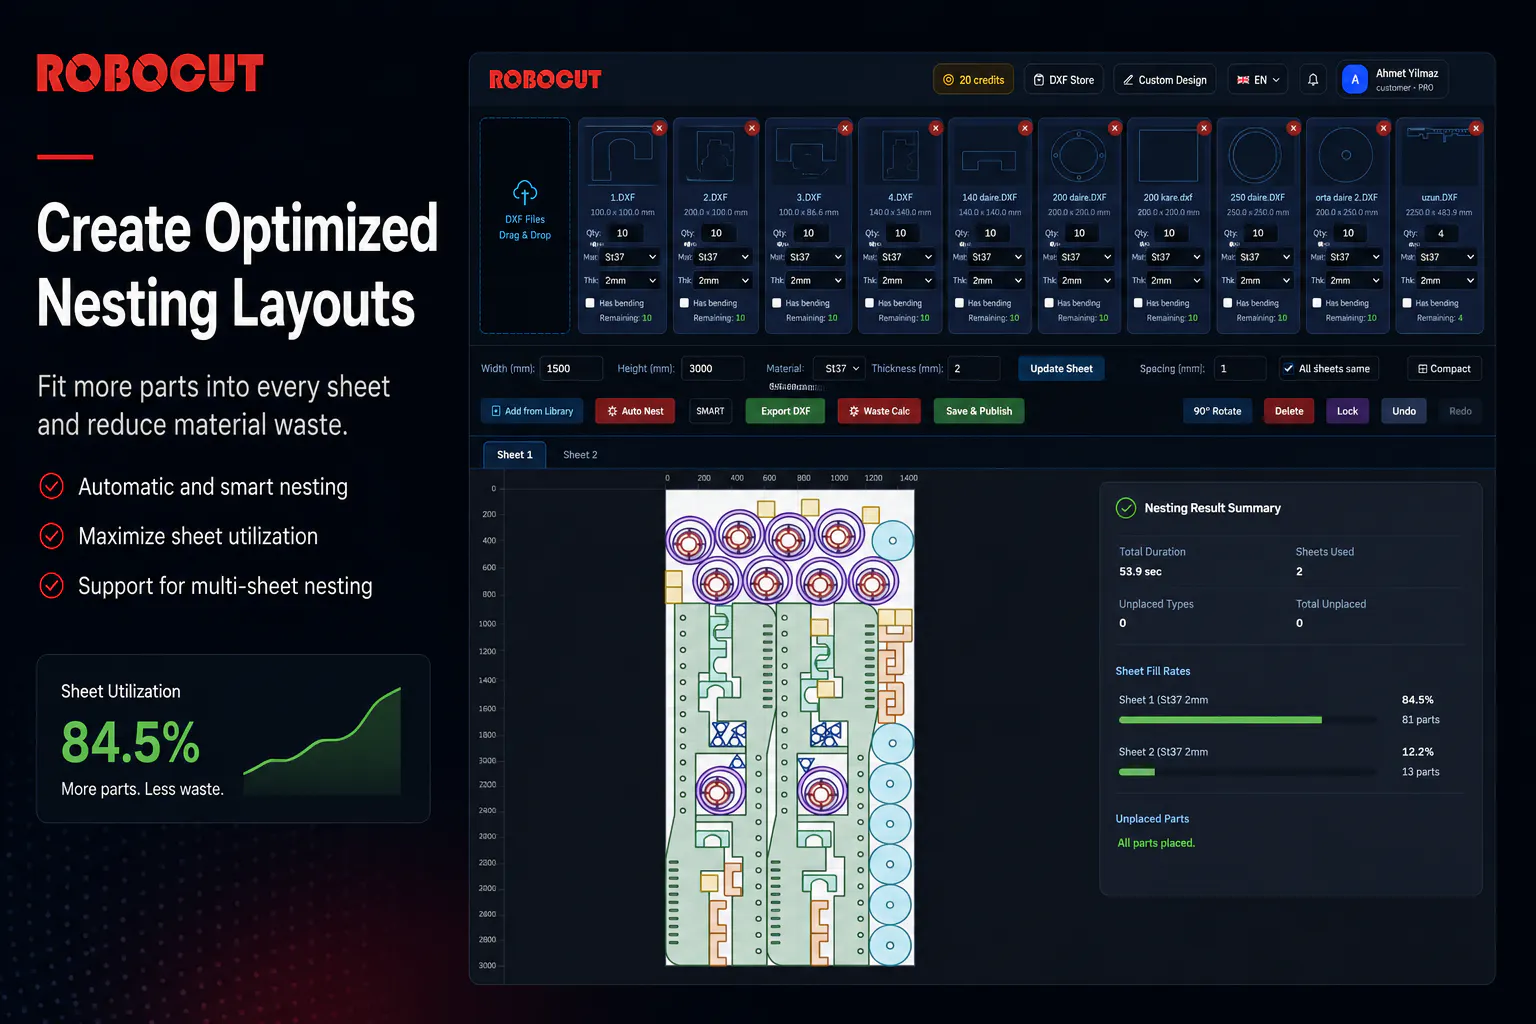Run Auto Nest
This screenshot has height=1024, width=1536.
(x=635, y=411)
